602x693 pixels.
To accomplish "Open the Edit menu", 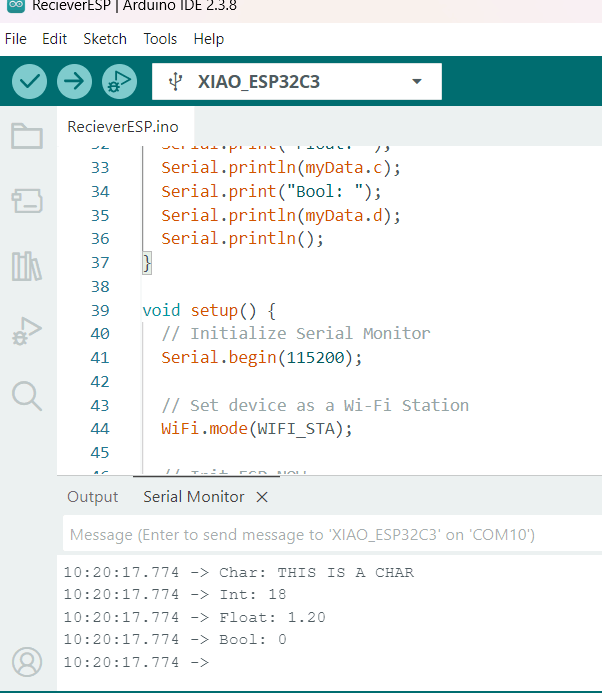I will click(x=54, y=39).
